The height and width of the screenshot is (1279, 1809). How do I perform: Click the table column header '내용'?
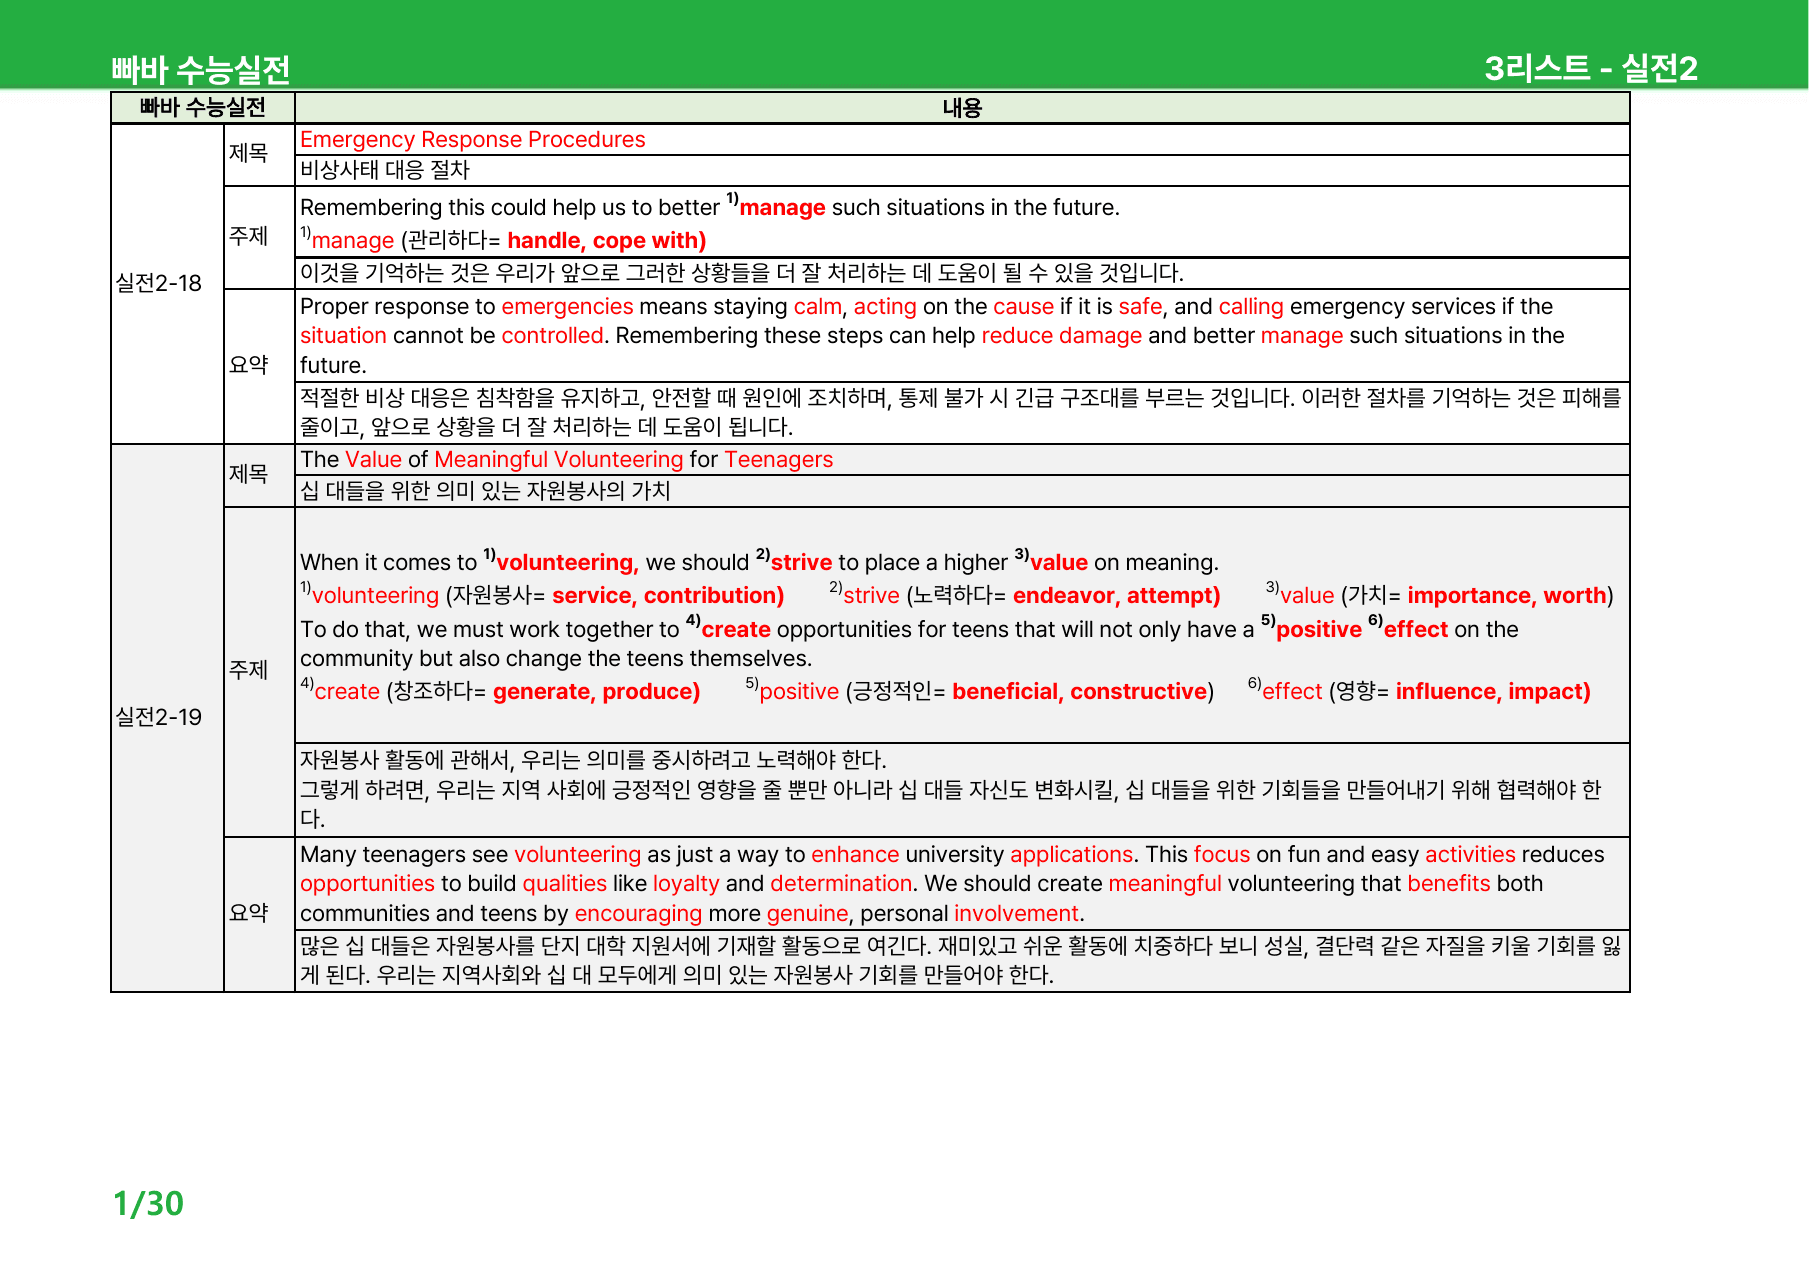[x=962, y=108]
